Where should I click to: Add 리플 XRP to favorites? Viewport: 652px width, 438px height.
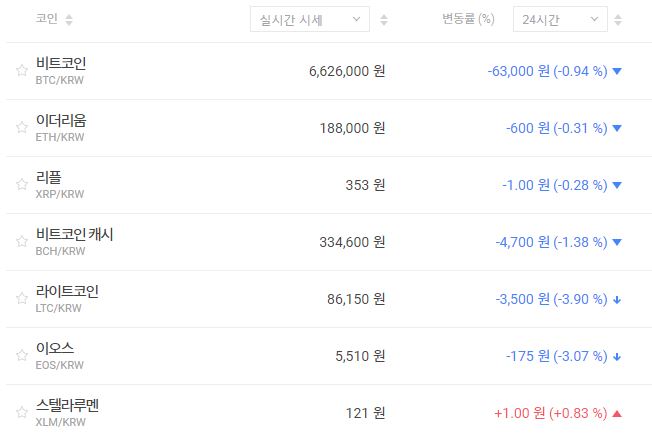[21, 184]
